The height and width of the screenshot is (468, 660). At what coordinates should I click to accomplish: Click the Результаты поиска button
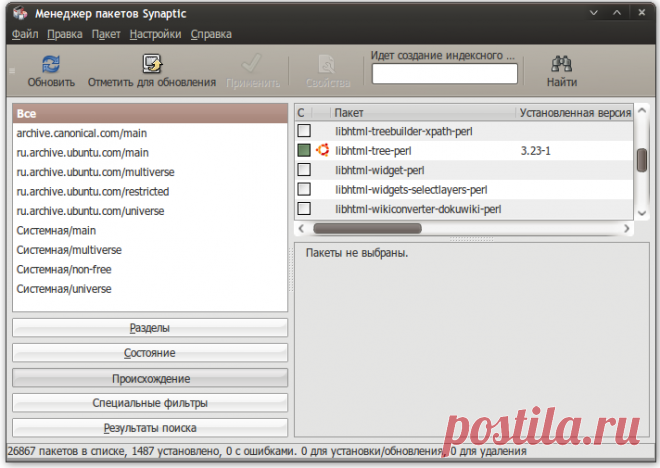click(150, 428)
